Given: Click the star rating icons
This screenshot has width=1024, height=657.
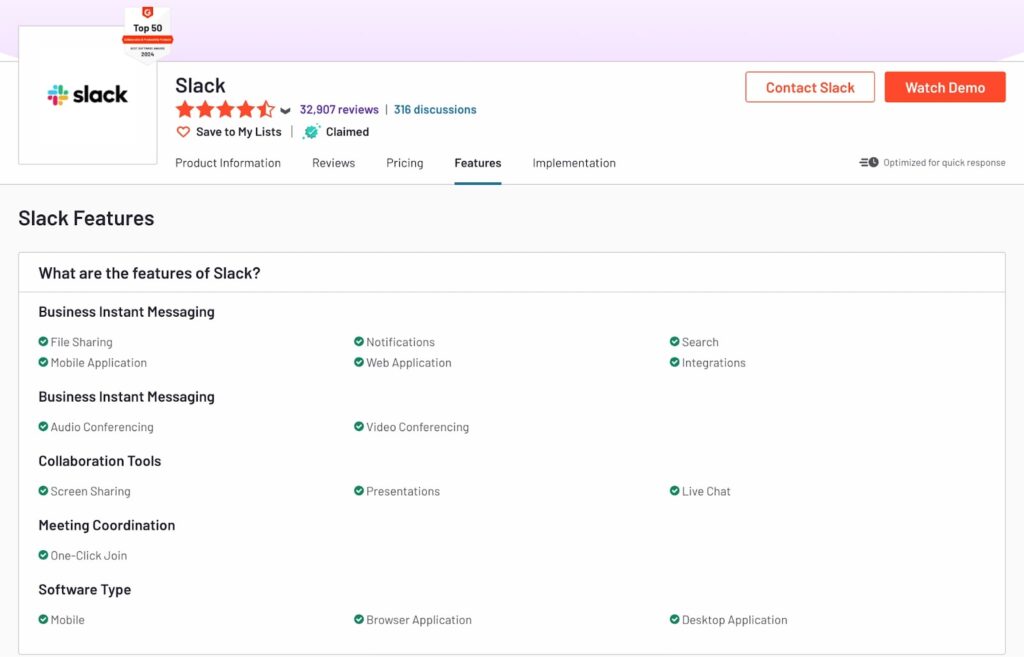Looking at the screenshot, I should (x=225, y=110).
